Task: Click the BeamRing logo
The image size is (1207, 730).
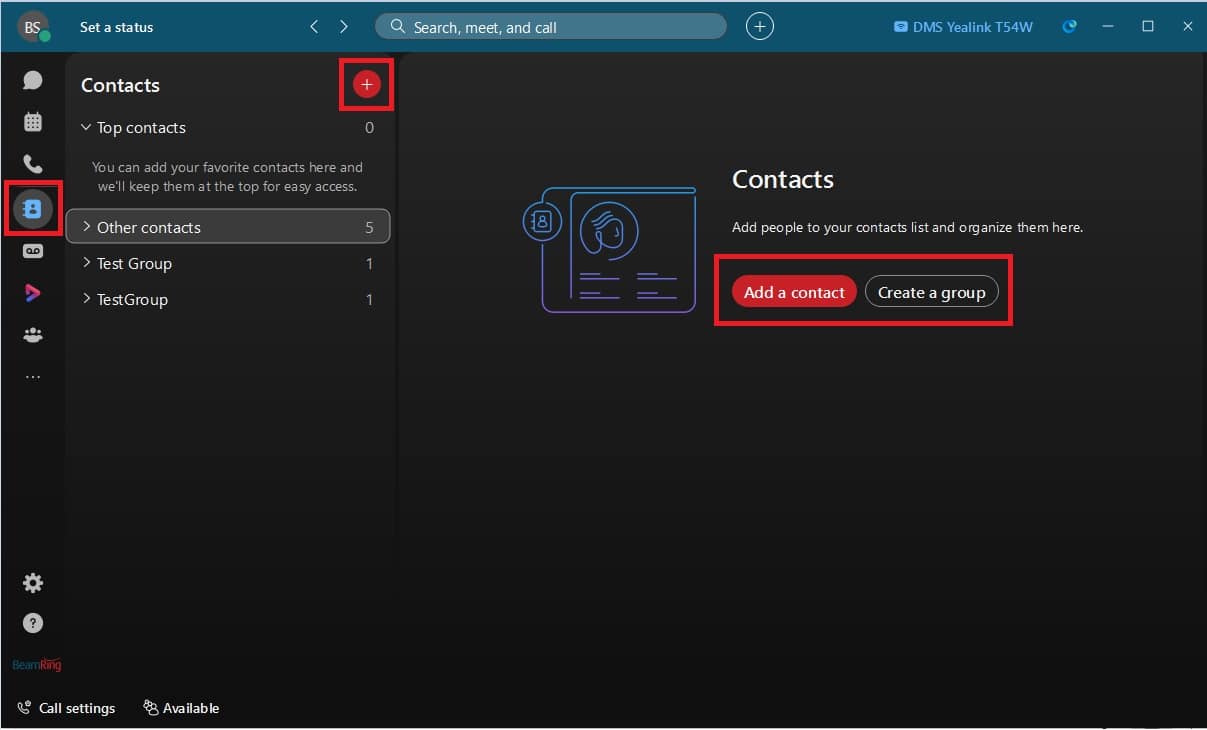Action: (x=37, y=665)
